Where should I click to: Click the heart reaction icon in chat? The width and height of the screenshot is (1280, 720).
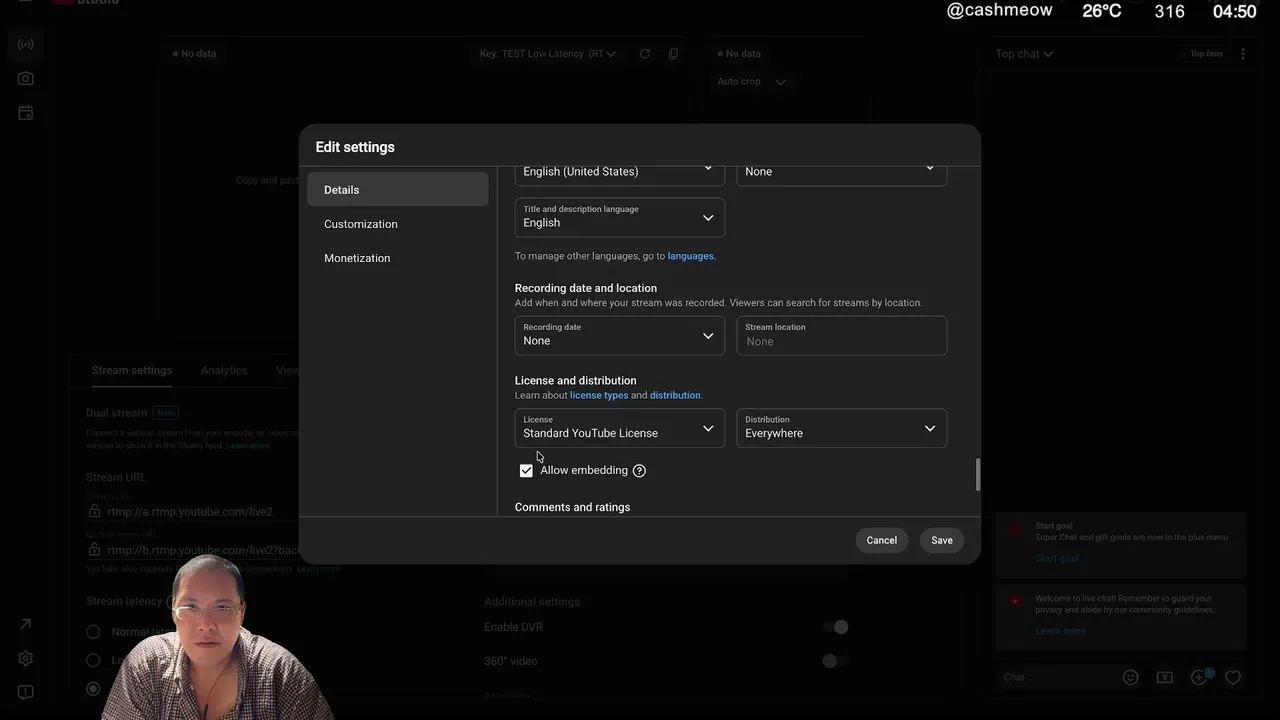pos(1233,677)
